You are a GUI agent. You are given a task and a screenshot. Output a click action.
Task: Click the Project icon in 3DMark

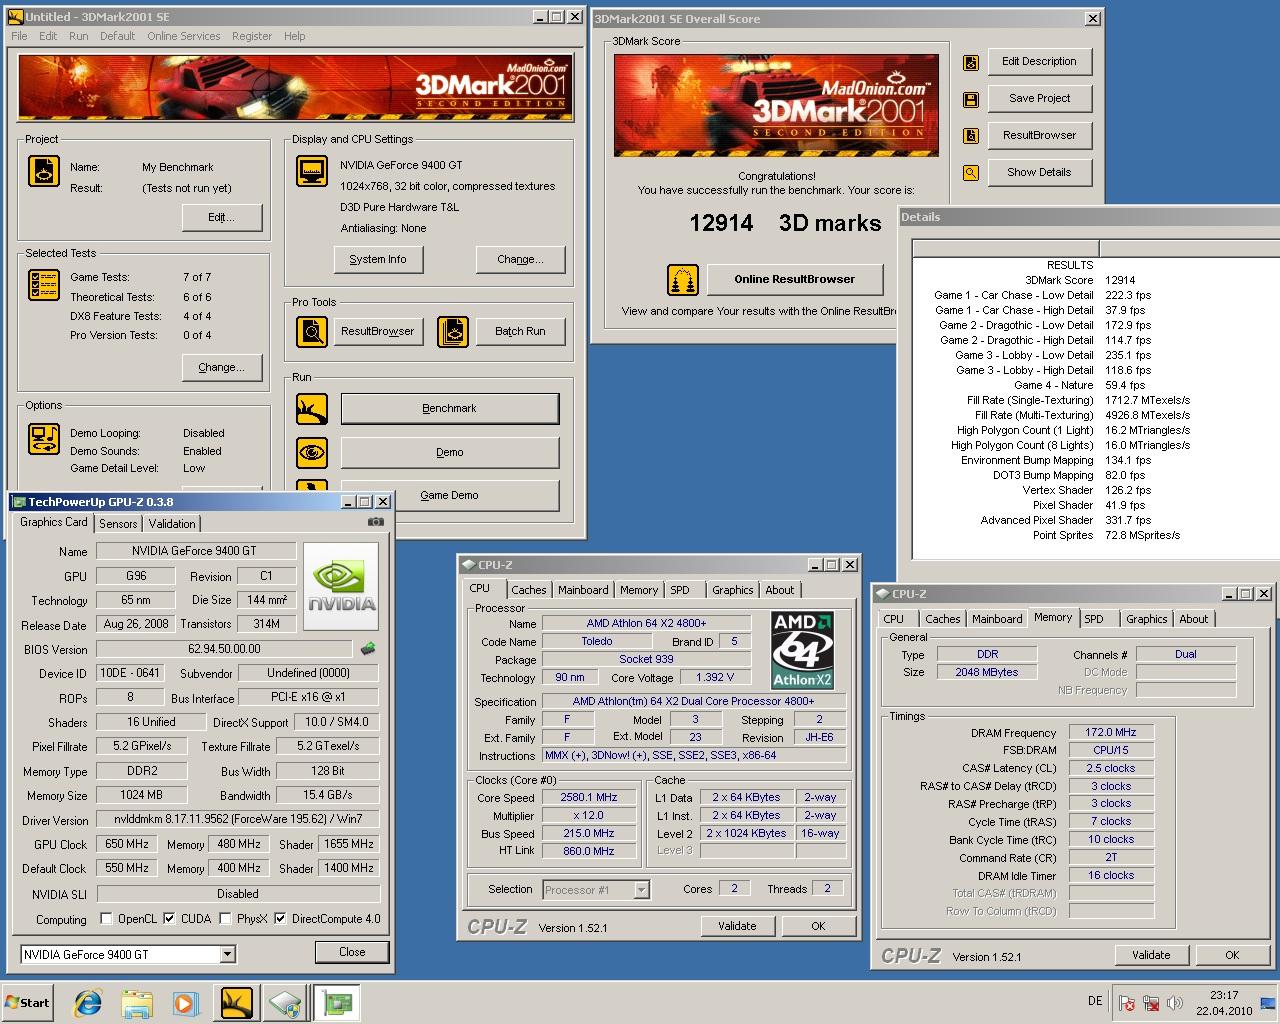(x=44, y=171)
